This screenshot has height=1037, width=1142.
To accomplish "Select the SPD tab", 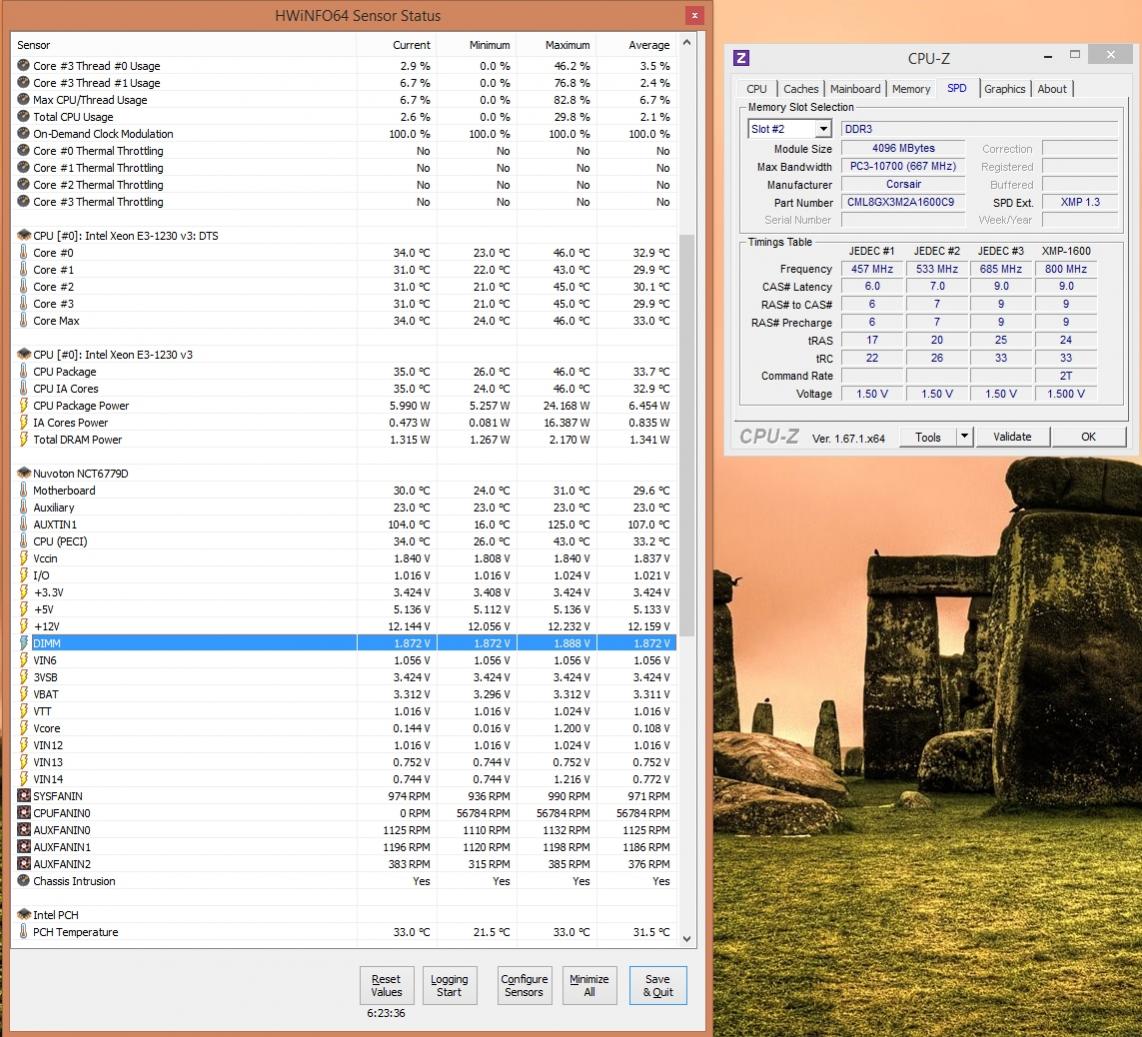I will click(957, 88).
